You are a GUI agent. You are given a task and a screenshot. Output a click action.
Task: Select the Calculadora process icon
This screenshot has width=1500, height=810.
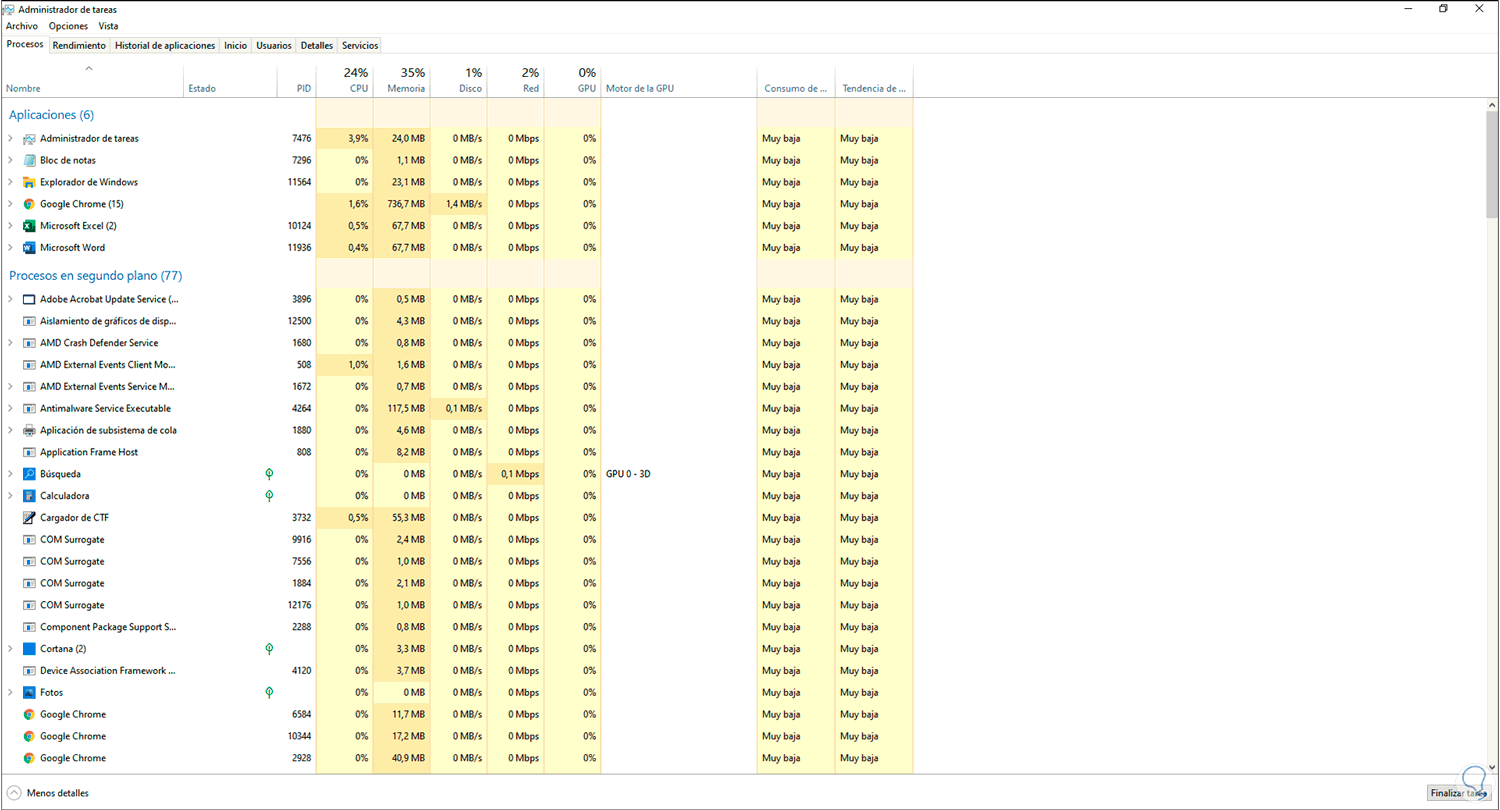click(27, 496)
